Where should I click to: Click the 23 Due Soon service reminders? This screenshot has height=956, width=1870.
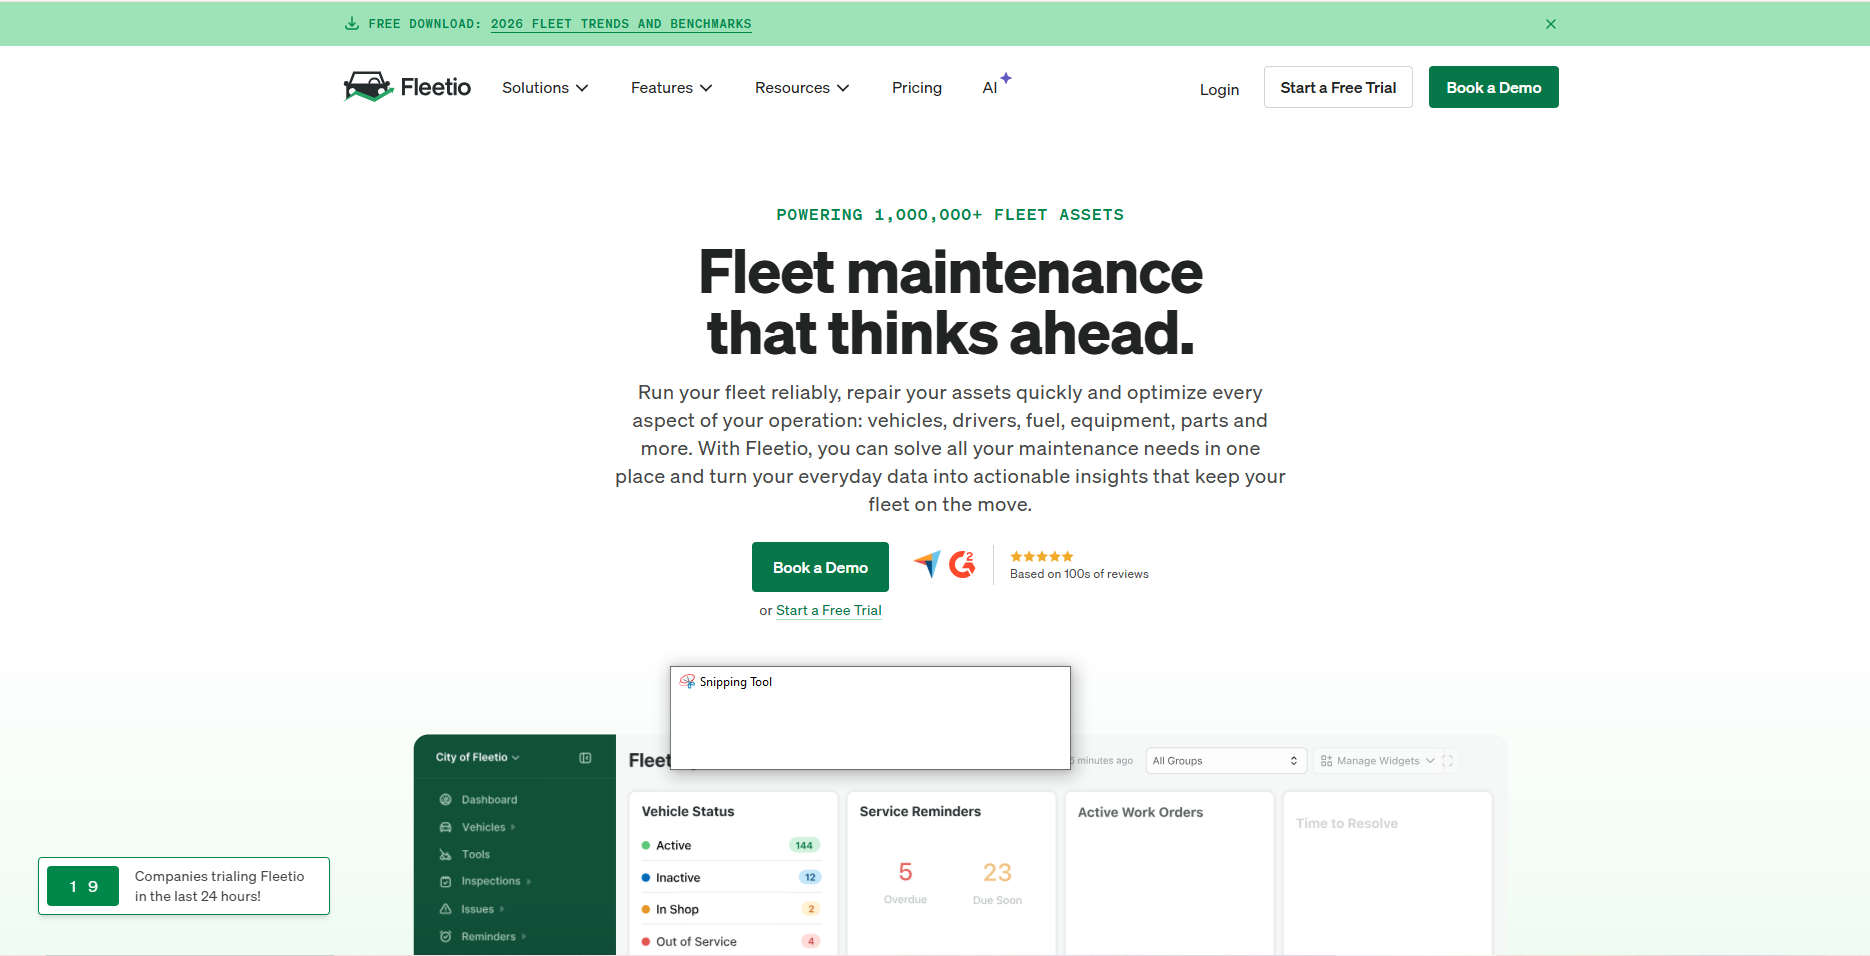997,882
